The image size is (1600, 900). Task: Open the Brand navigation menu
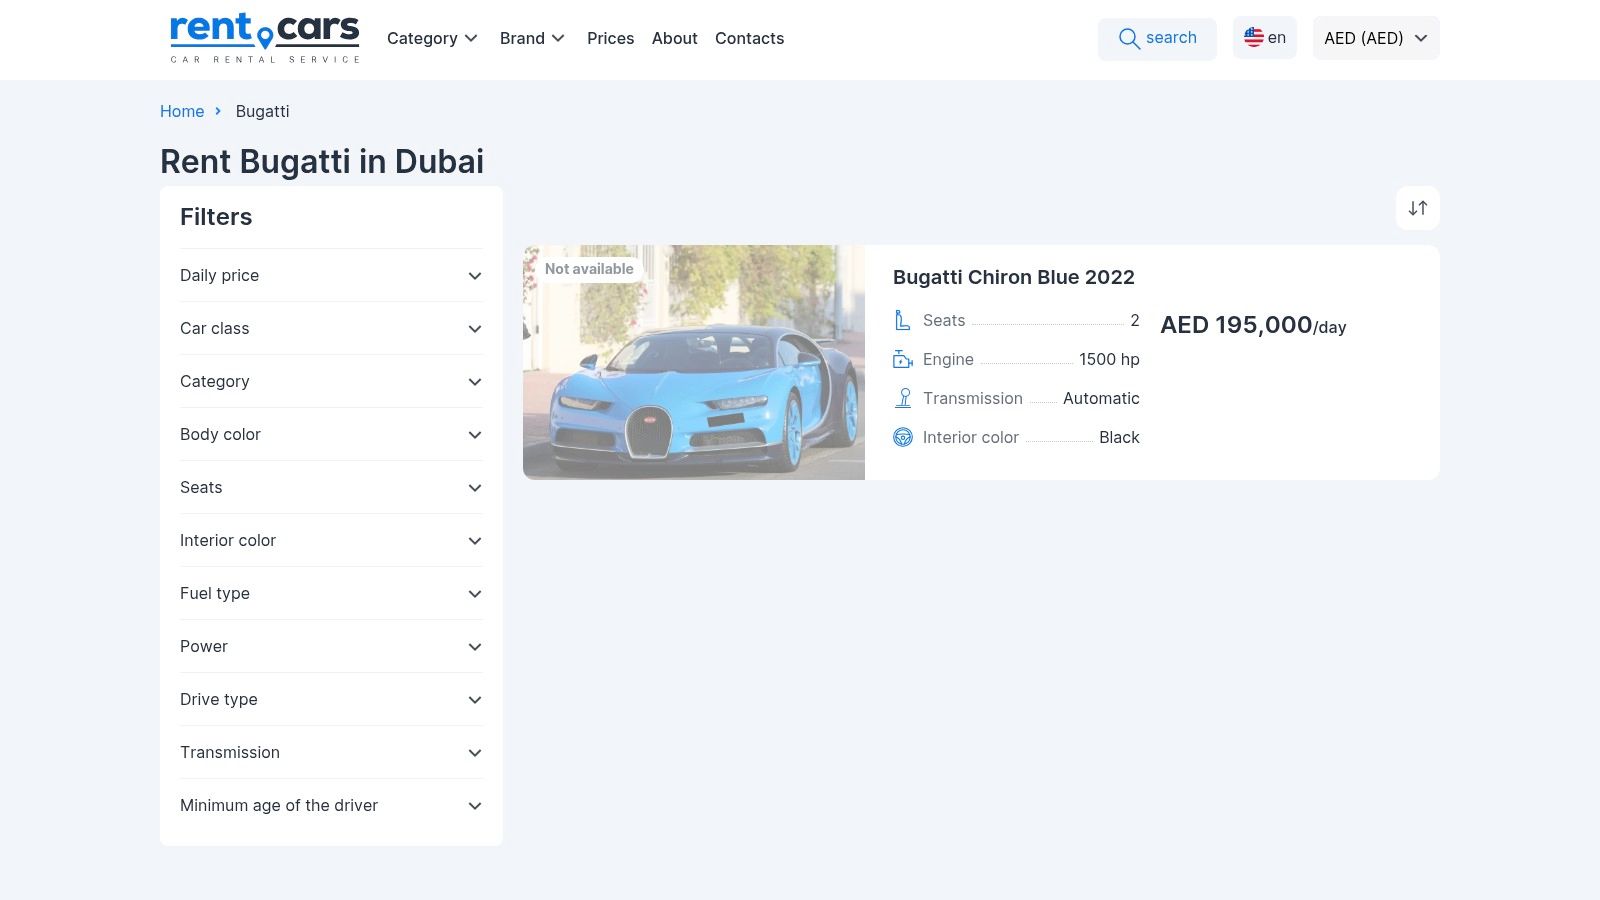point(532,38)
